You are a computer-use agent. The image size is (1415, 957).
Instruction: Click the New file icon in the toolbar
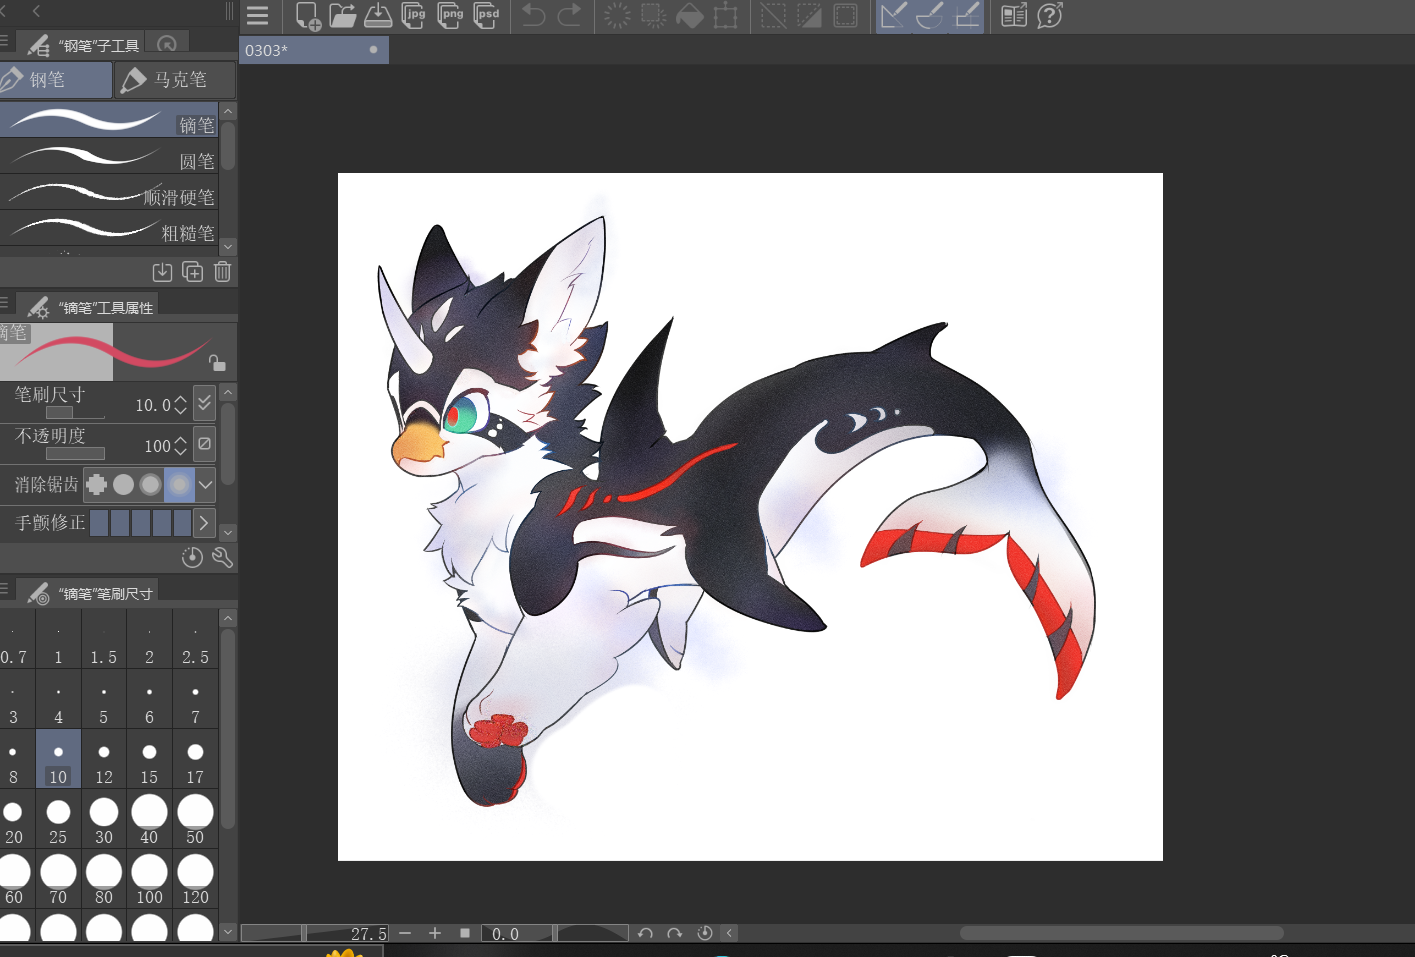307,16
